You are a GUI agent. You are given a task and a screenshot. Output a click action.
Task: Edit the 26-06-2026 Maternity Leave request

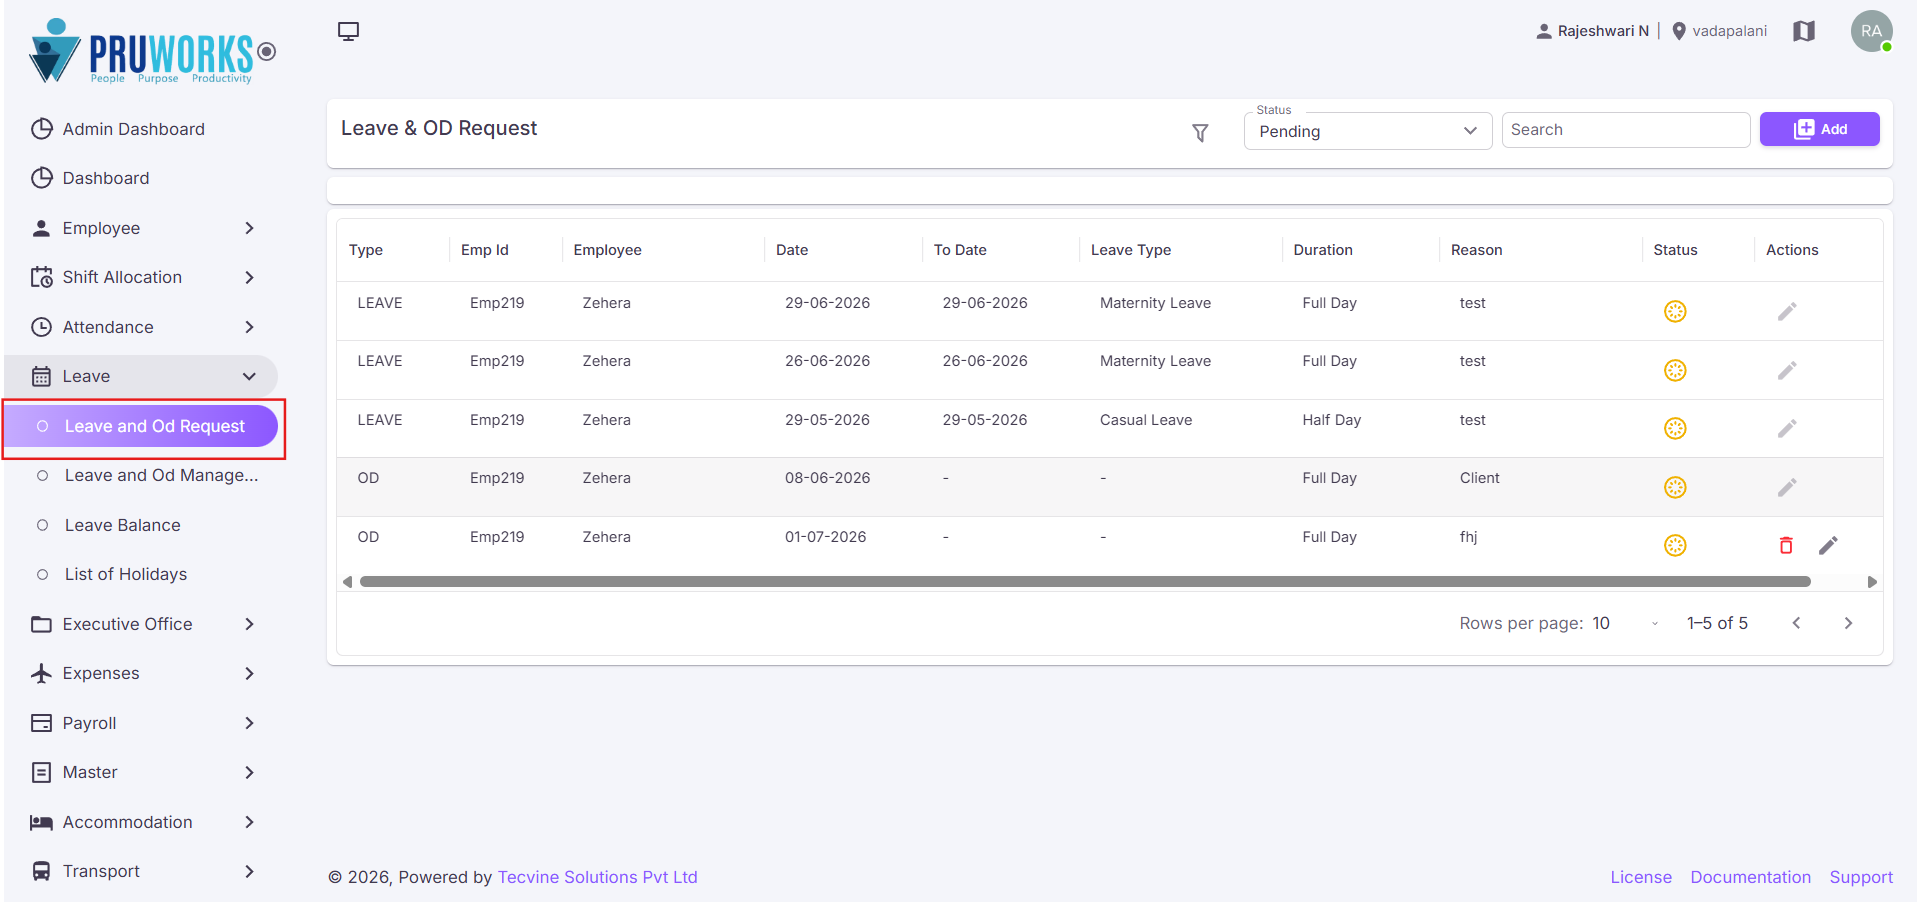click(1787, 370)
